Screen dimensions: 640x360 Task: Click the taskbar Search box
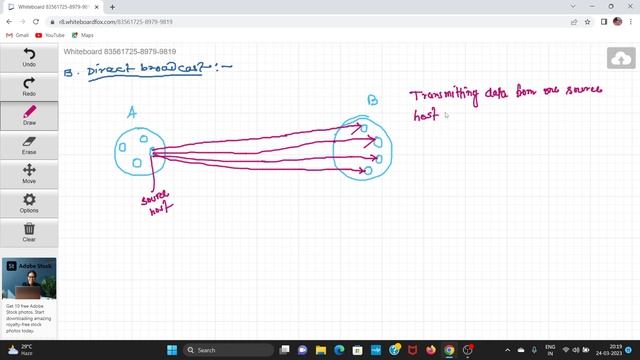pyautogui.click(x=229, y=350)
